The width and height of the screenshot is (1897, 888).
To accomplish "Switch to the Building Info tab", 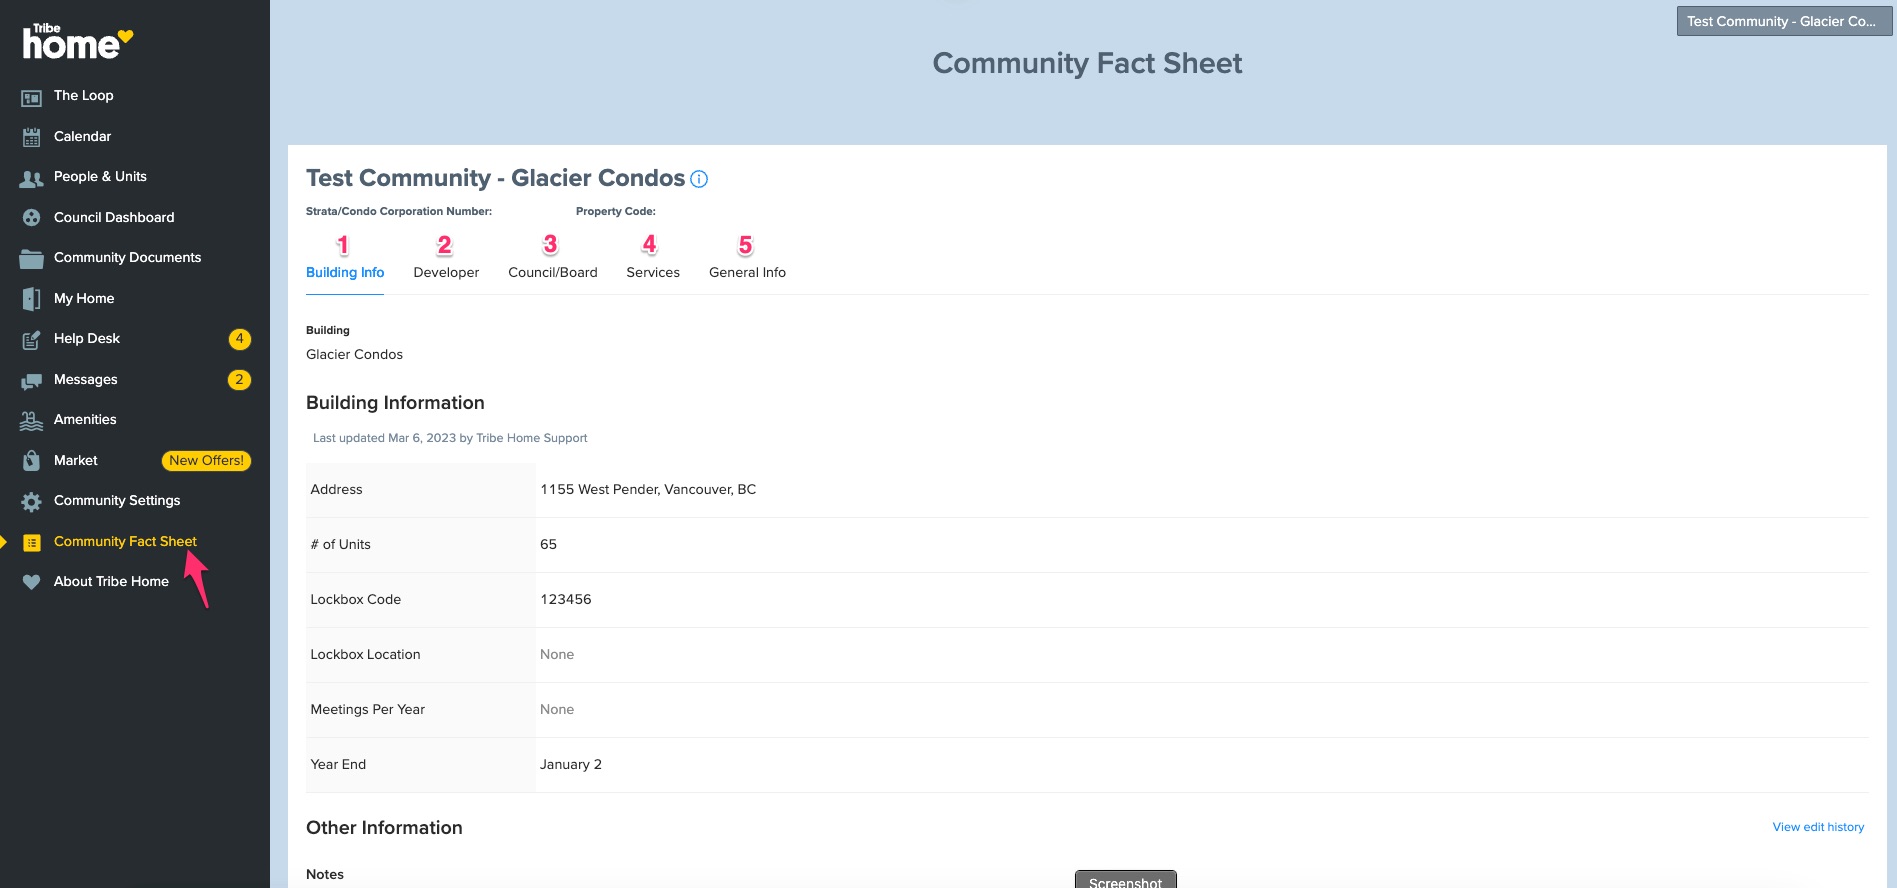I will coord(345,272).
